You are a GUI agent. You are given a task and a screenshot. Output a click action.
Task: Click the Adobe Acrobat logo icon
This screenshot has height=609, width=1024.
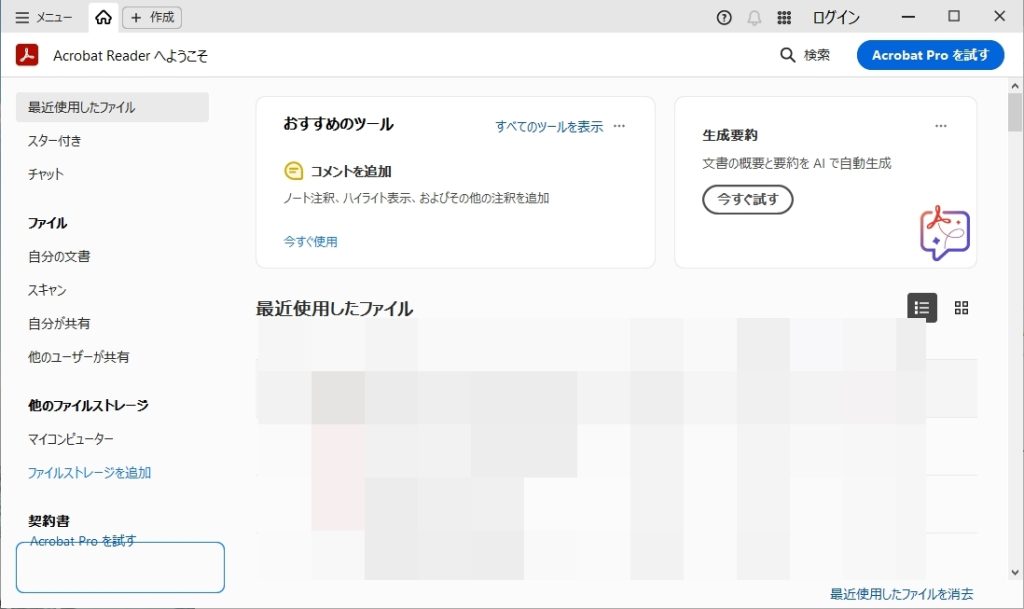point(27,55)
